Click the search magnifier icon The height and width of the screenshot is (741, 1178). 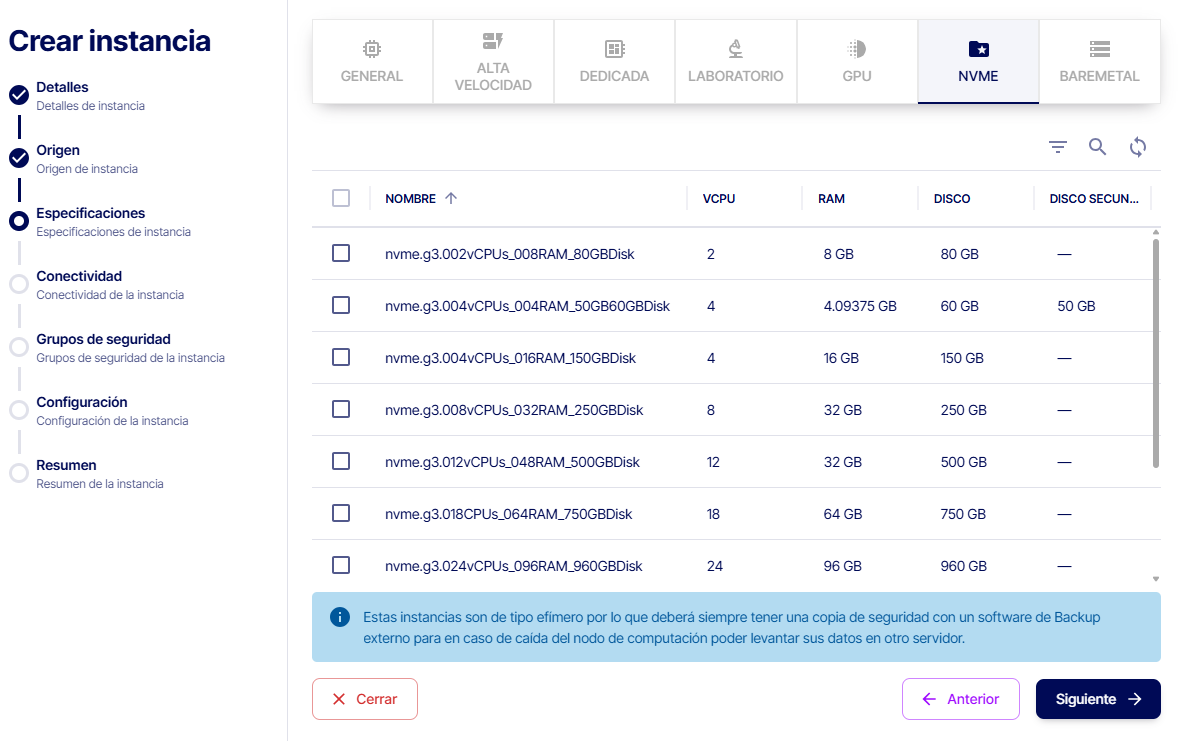point(1098,147)
